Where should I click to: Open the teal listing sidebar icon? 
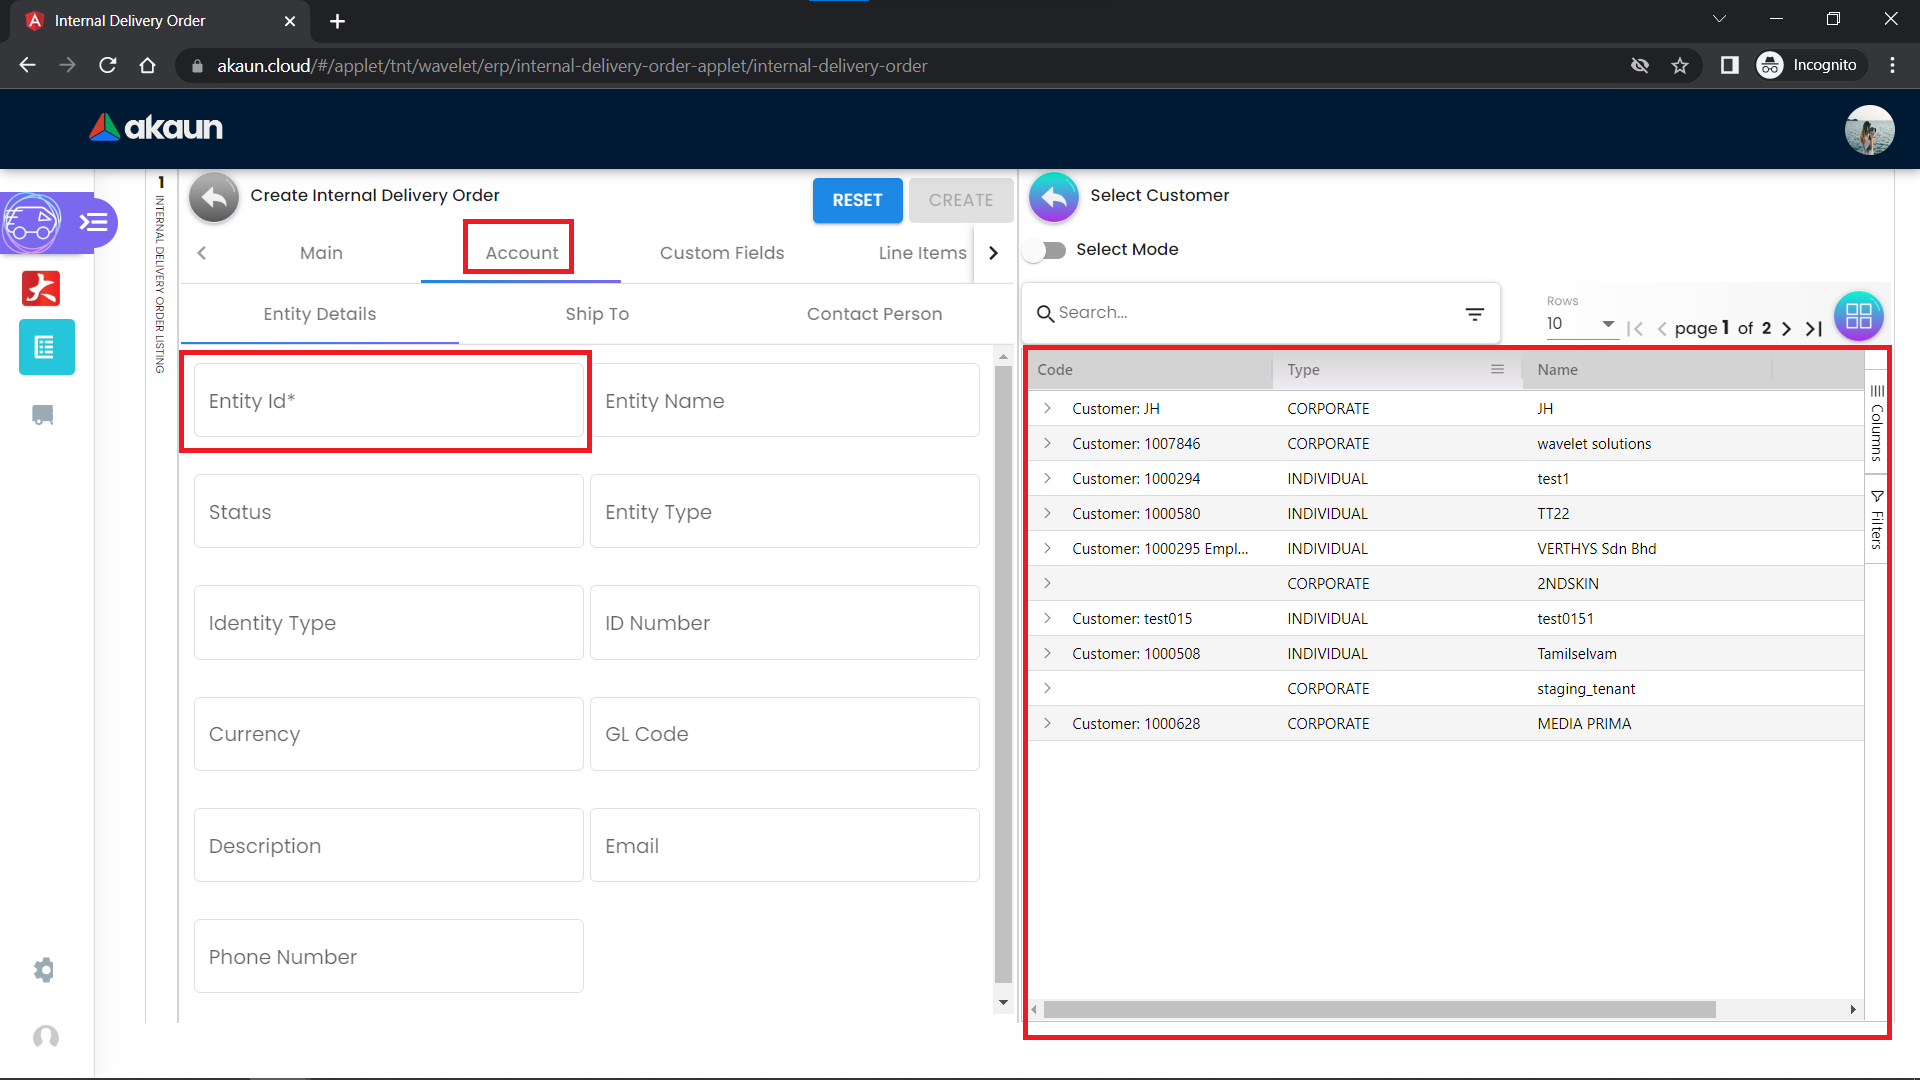click(46, 347)
